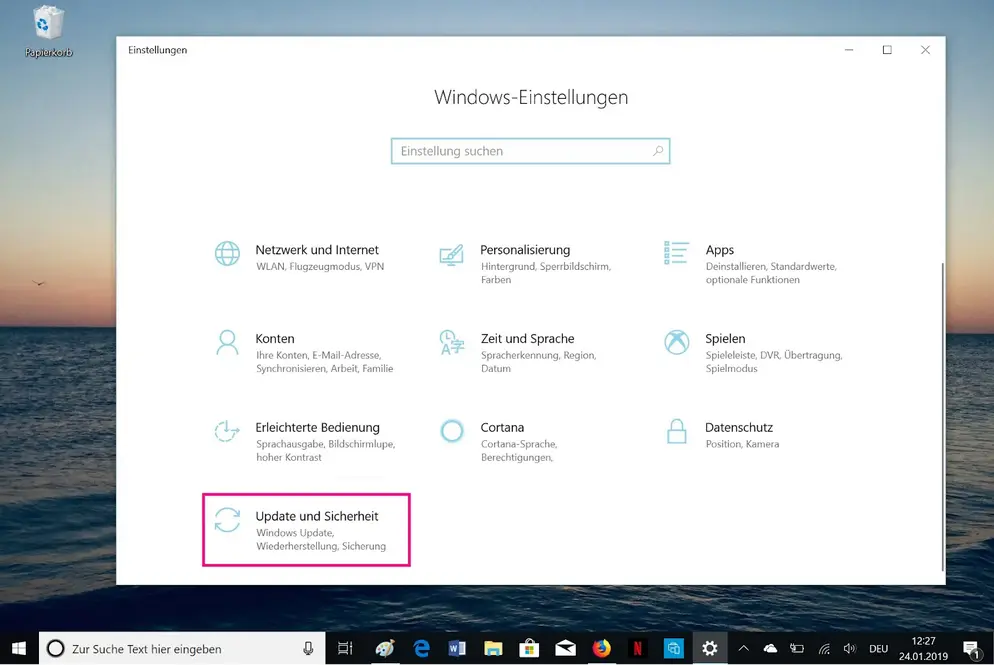Image resolution: width=994 pixels, height=665 pixels.
Task: Open Firefox from the taskbar
Action: 601,649
